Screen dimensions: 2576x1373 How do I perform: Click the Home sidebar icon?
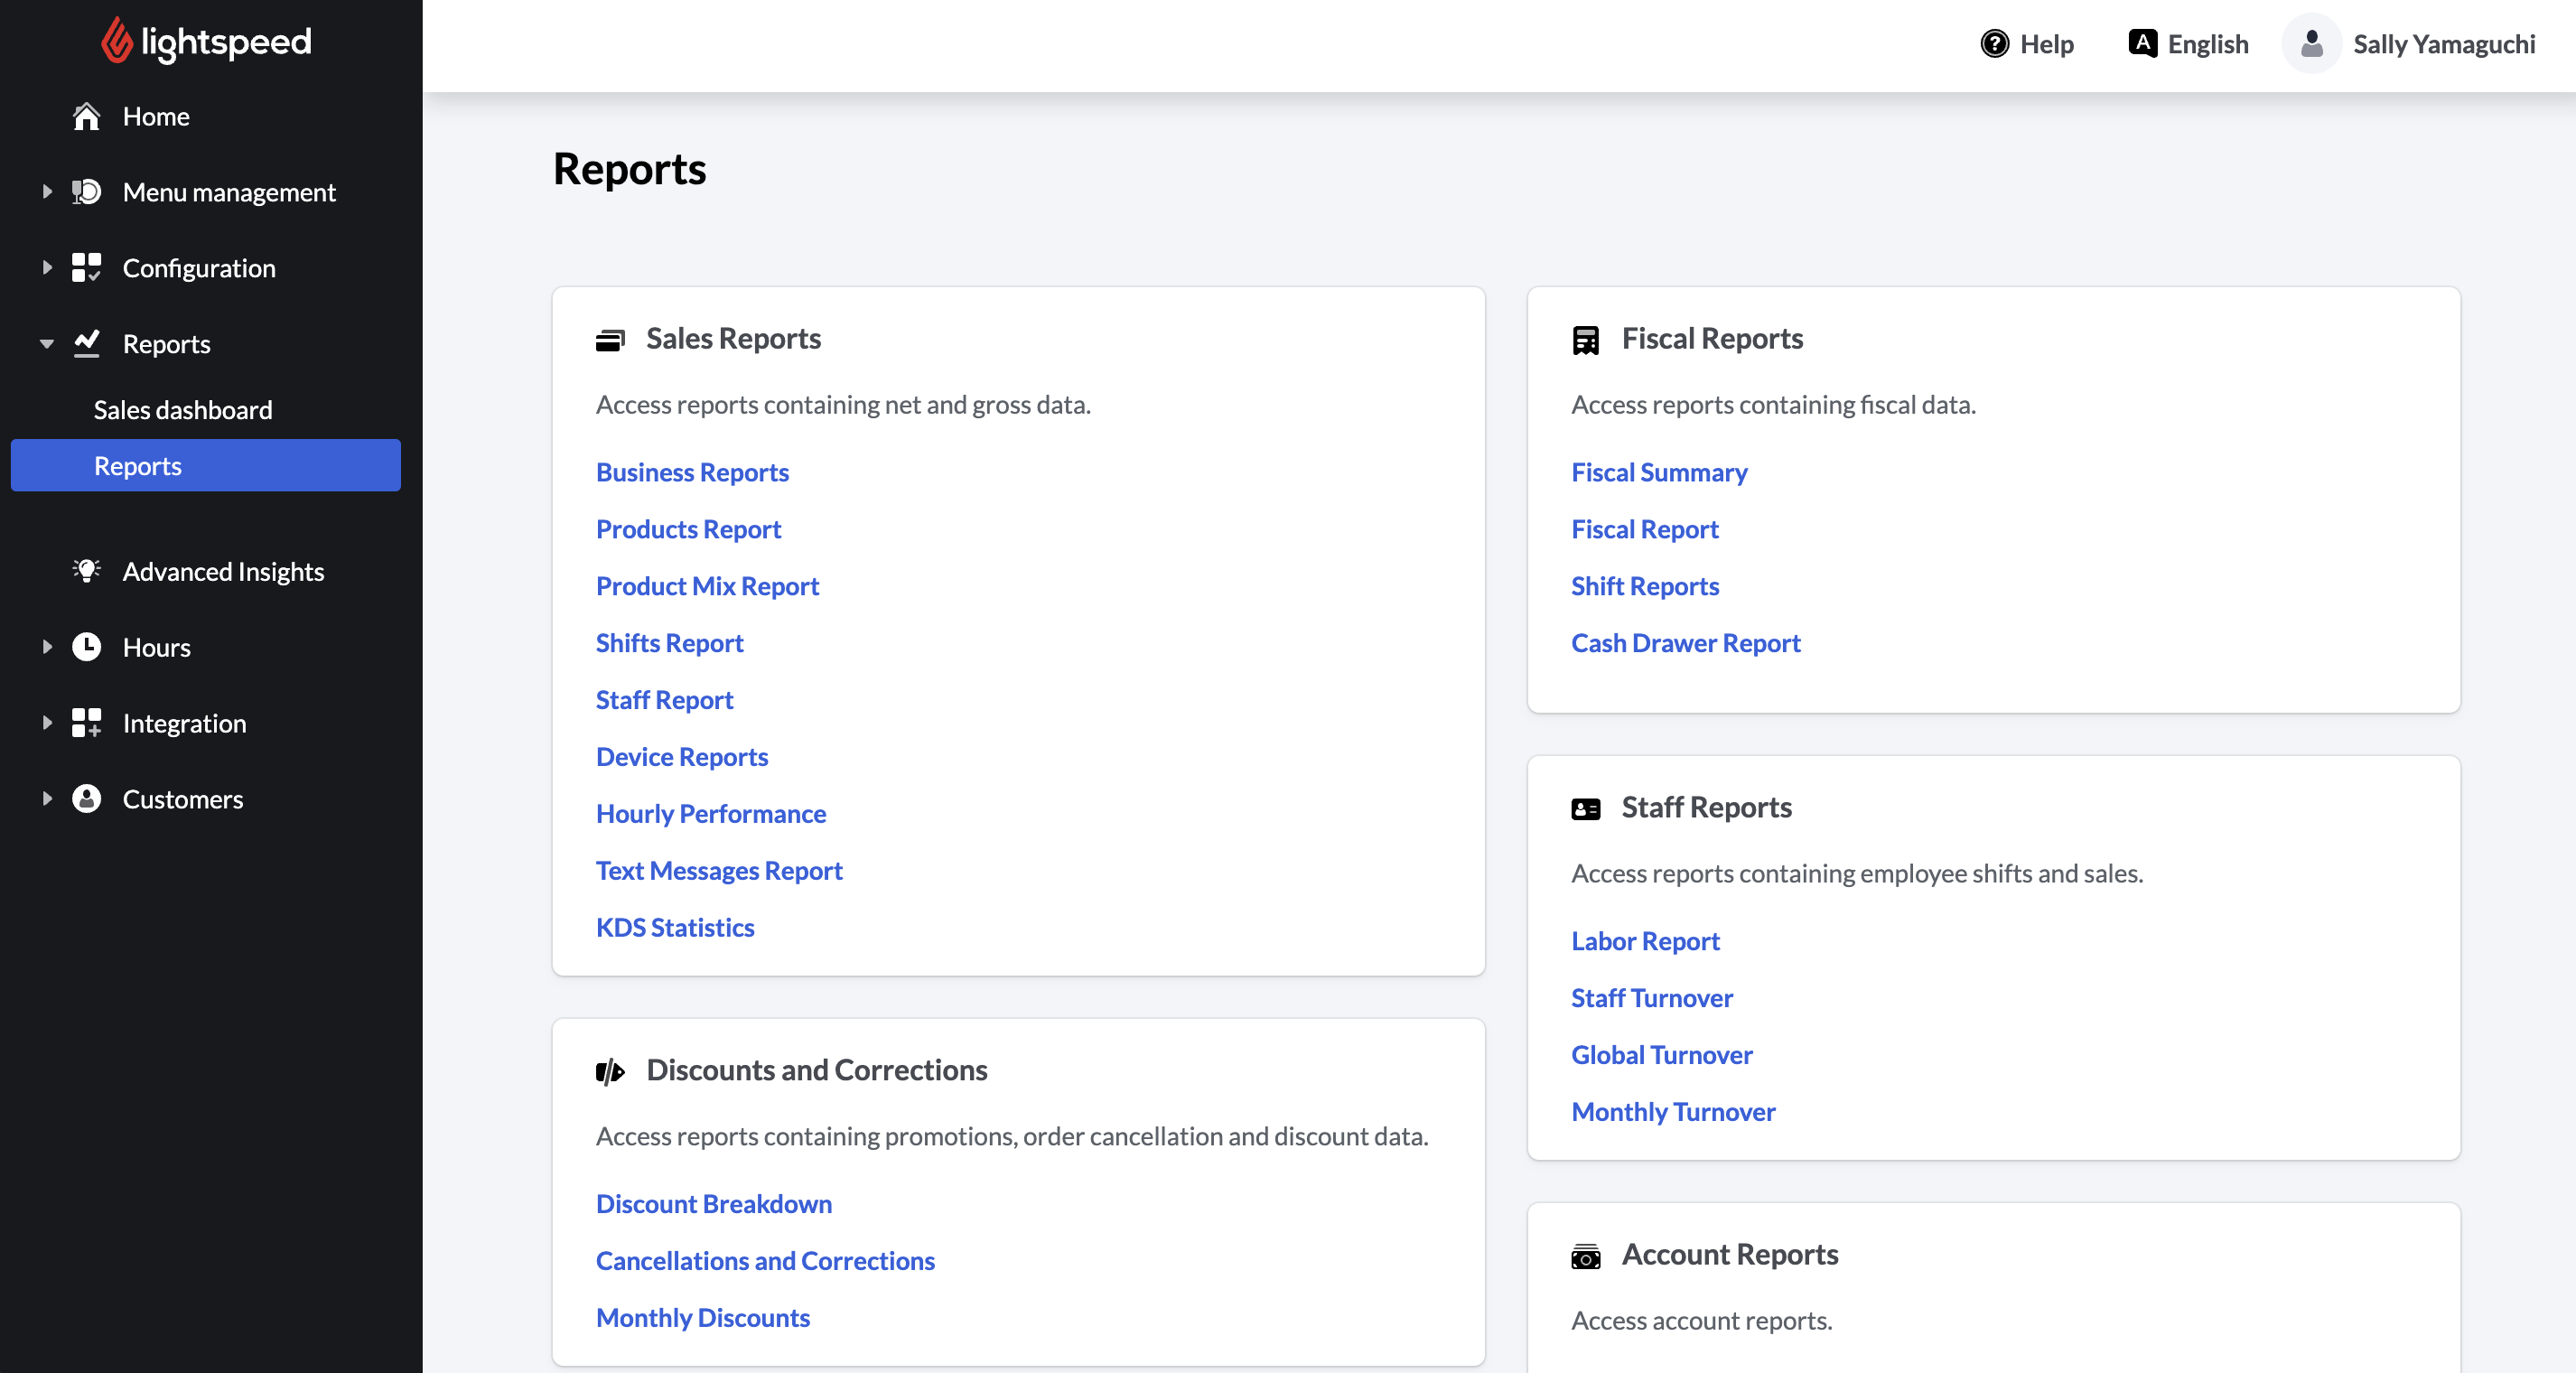pyautogui.click(x=85, y=114)
